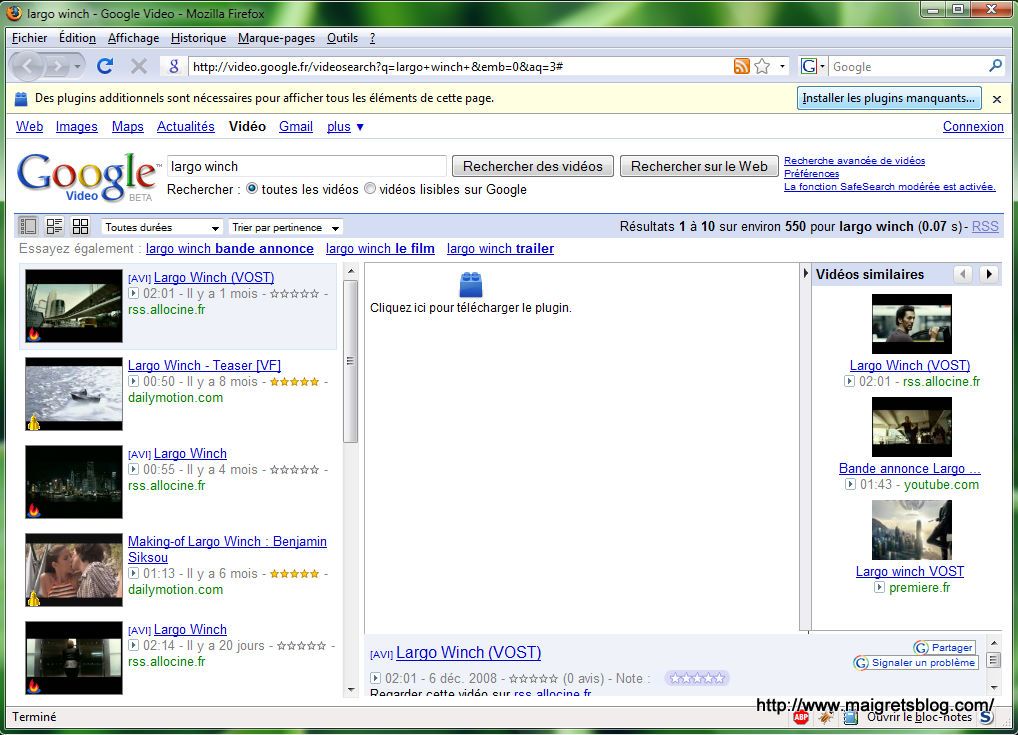The image size is (1018, 735).
Task: Open the Édition menu
Action: point(77,38)
